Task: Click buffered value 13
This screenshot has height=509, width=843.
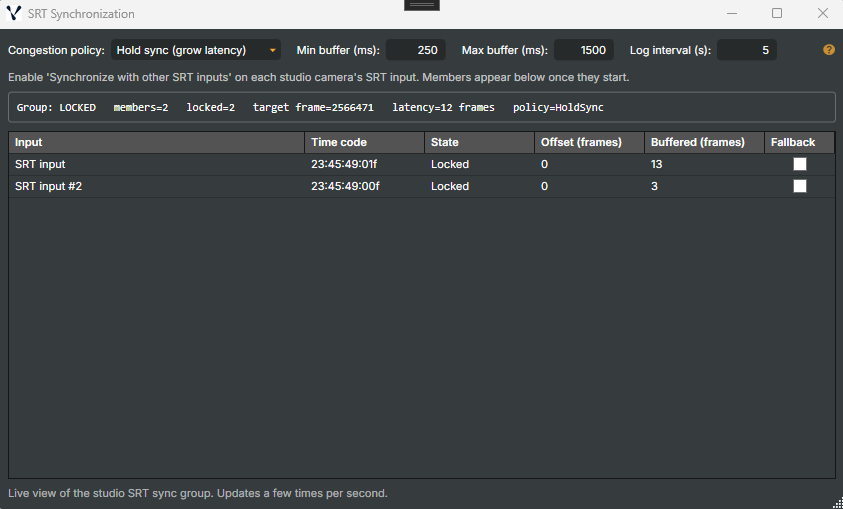Action: coord(656,164)
